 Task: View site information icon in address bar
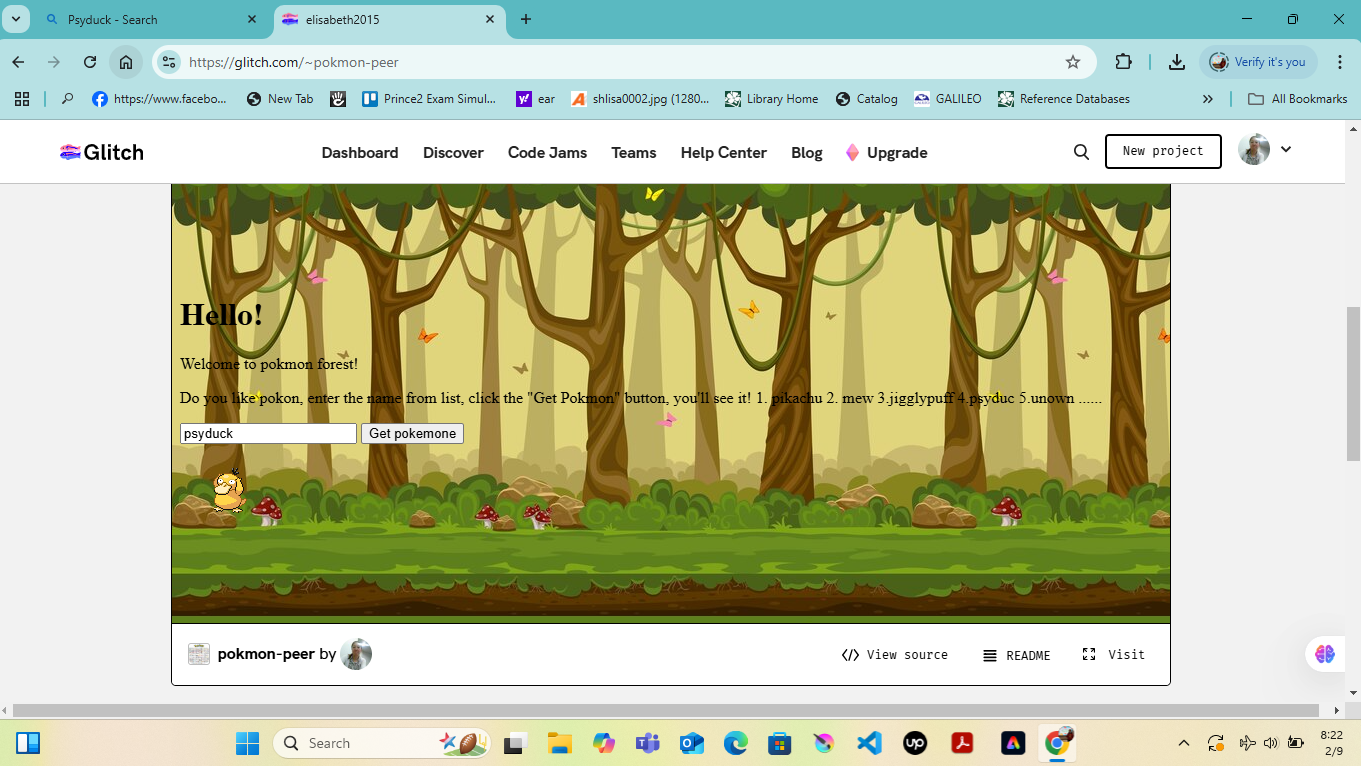[169, 62]
